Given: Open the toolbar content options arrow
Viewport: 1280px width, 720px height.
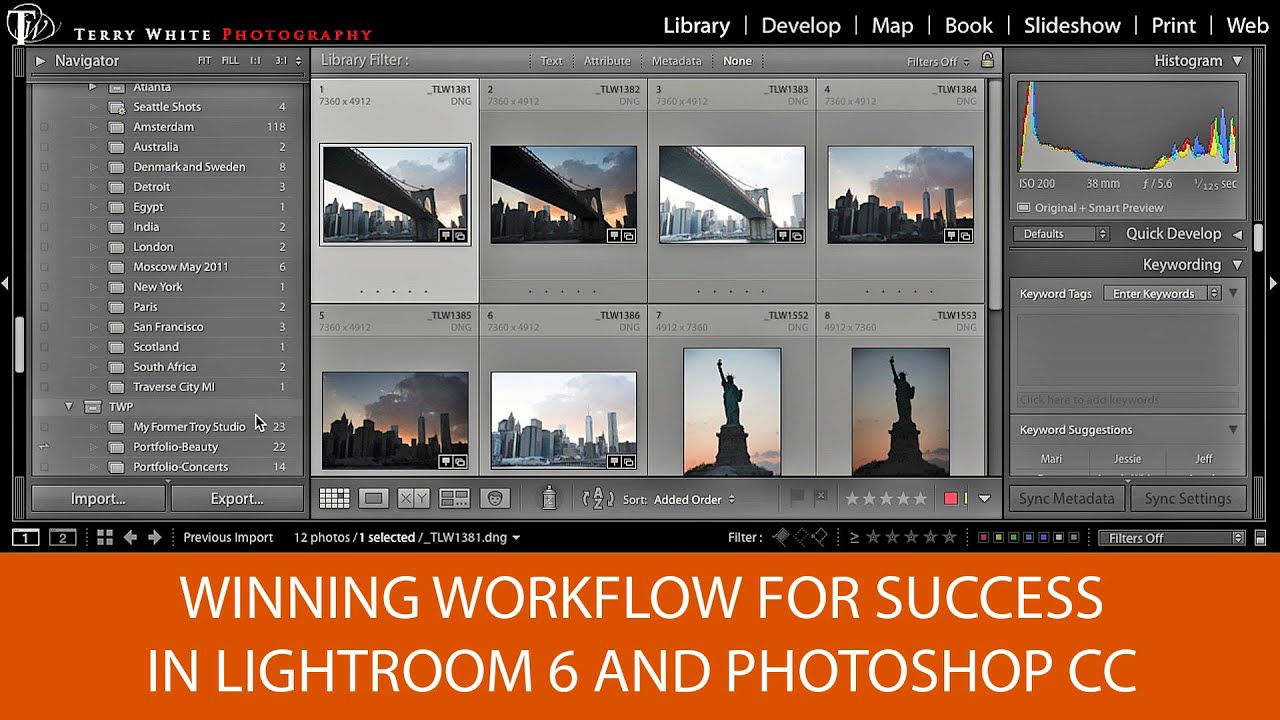Looking at the screenshot, I should tap(984, 499).
